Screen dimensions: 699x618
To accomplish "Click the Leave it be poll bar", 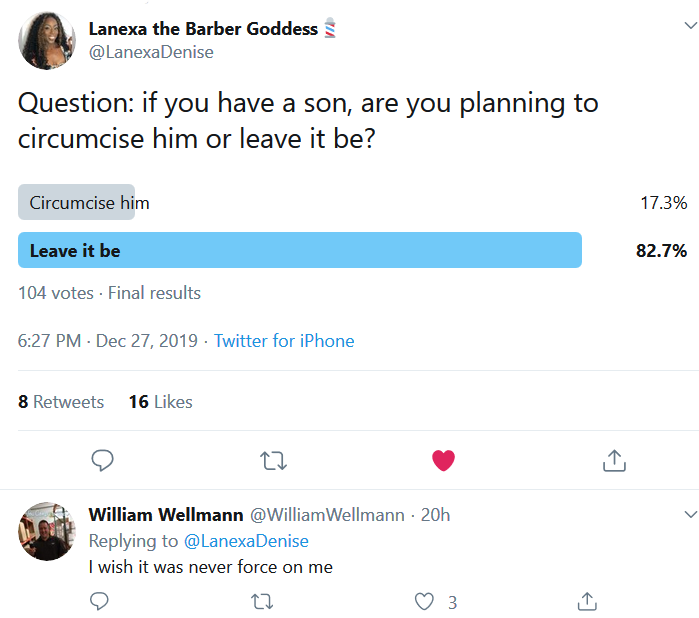I will [x=300, y=250].
